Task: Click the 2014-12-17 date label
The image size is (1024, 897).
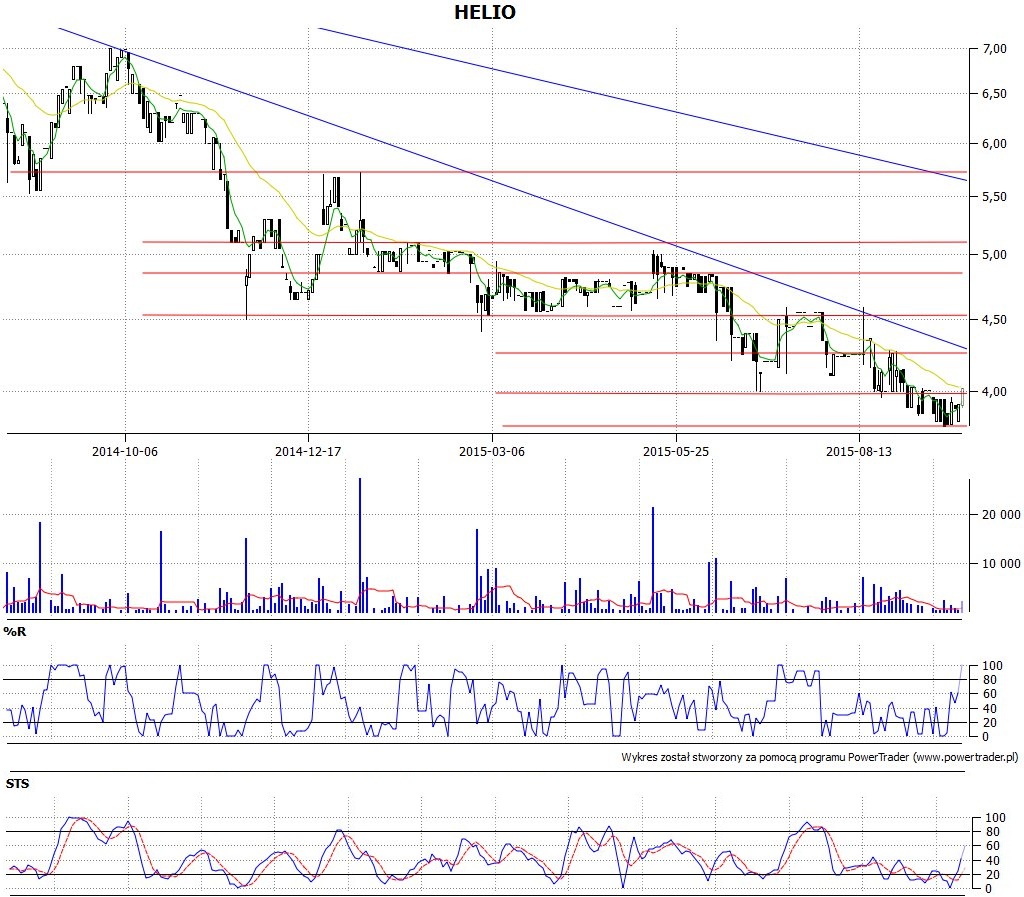Action: [x=308, y=451]
